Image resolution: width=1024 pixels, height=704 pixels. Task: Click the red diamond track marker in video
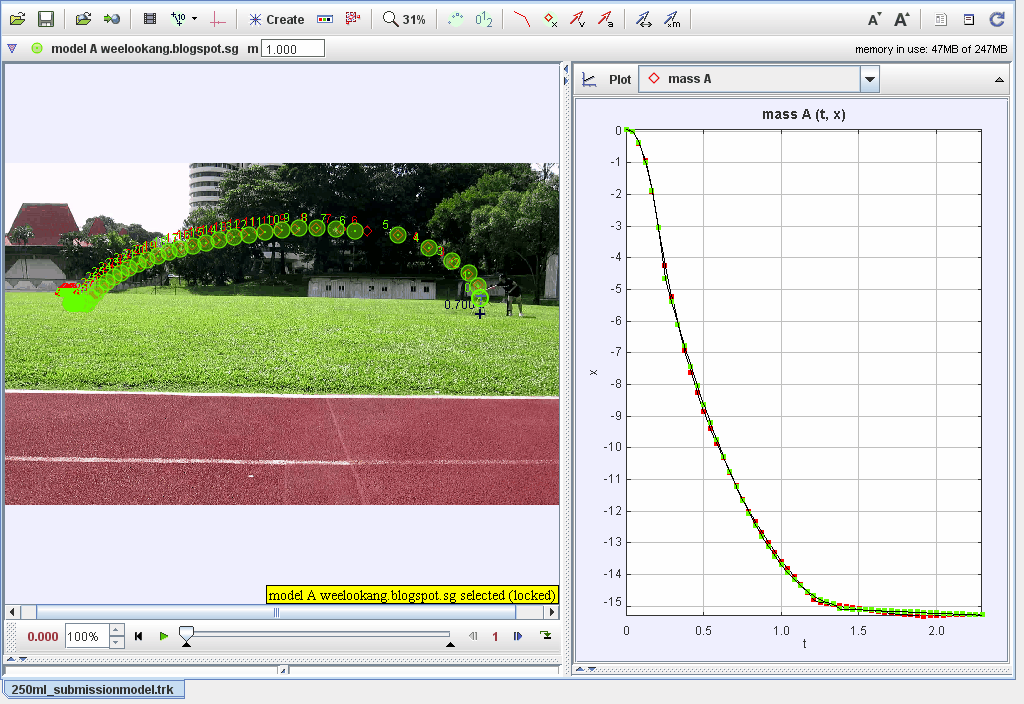click(368, 231)
